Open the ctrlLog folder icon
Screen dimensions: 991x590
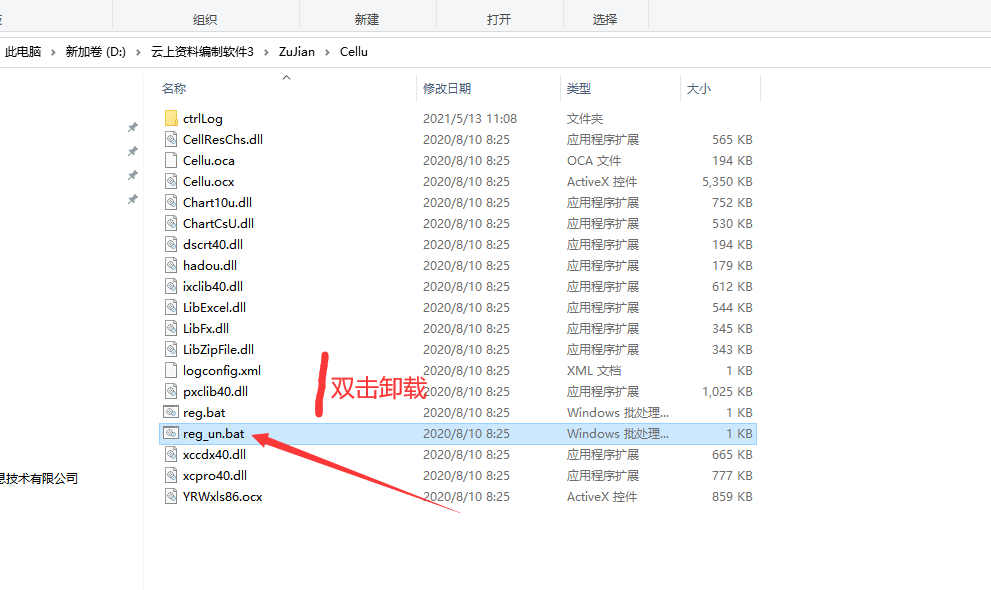pyautogui.click(x=171, y=119)
